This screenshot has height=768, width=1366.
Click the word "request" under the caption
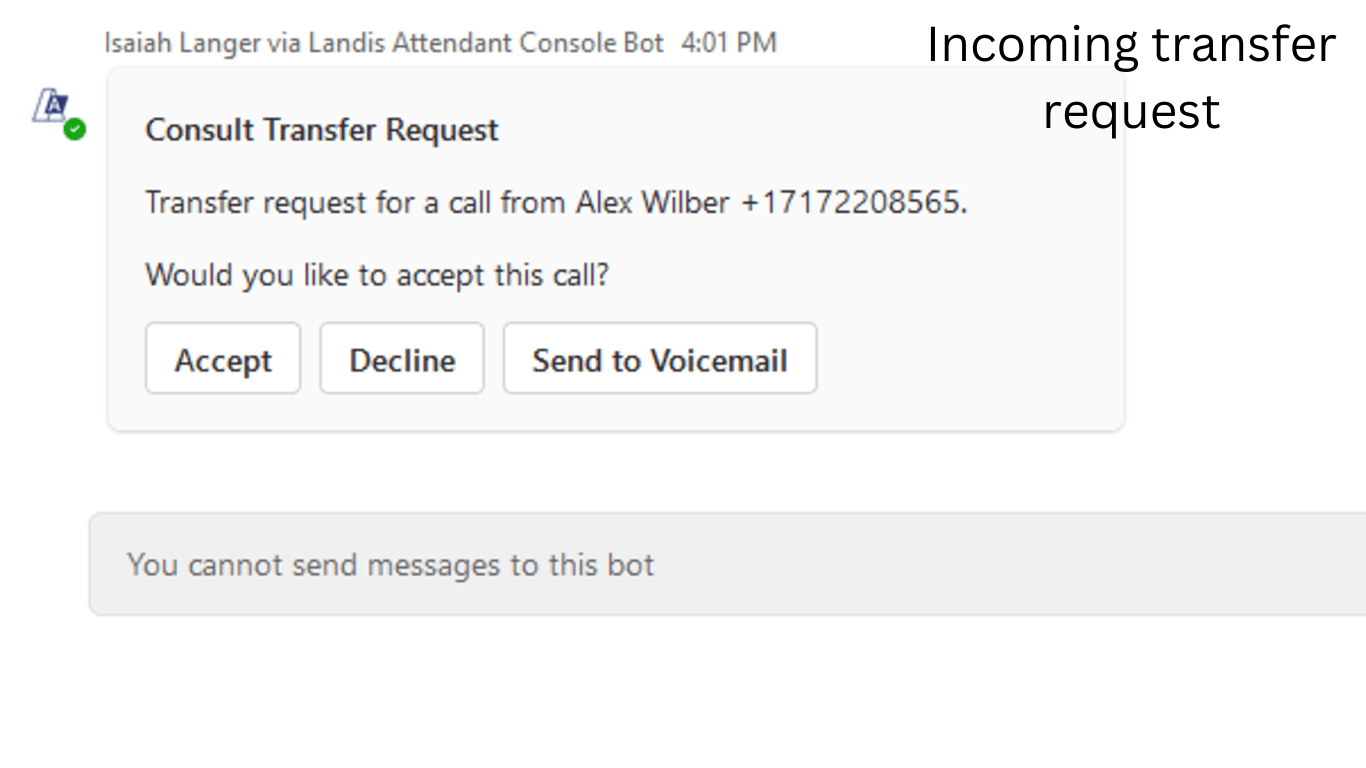point(1131,110)
